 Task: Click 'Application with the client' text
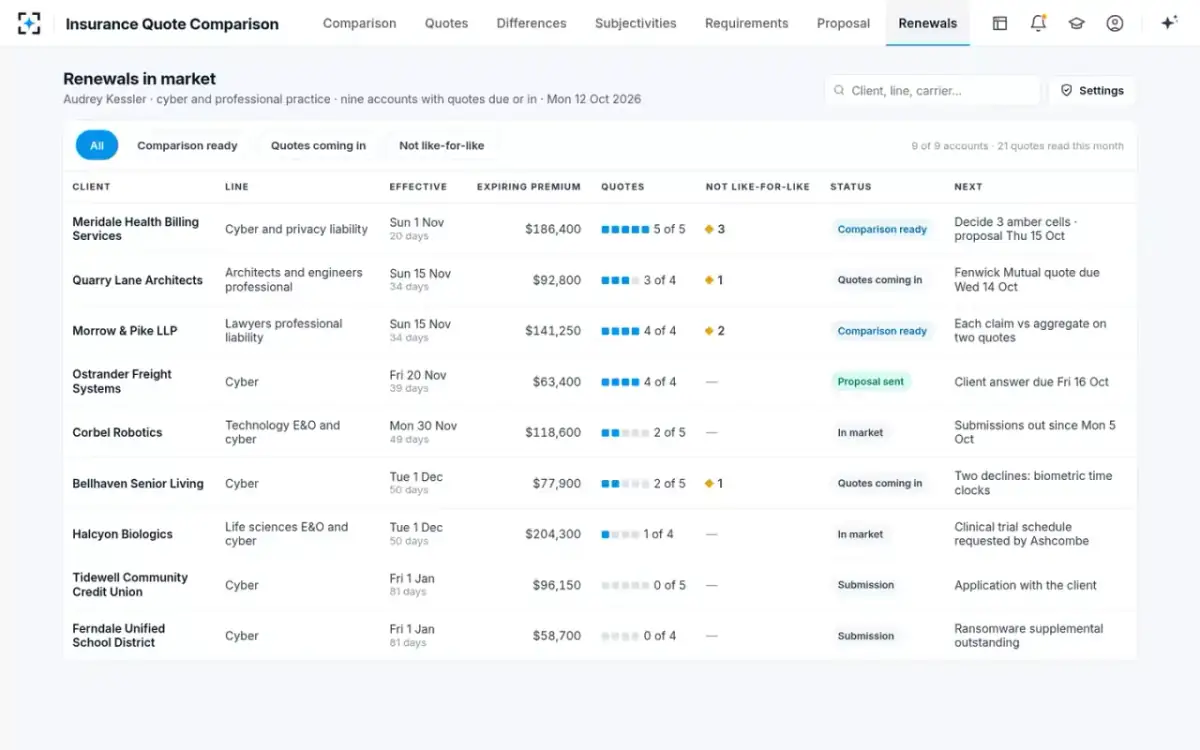click(1025, 585)
